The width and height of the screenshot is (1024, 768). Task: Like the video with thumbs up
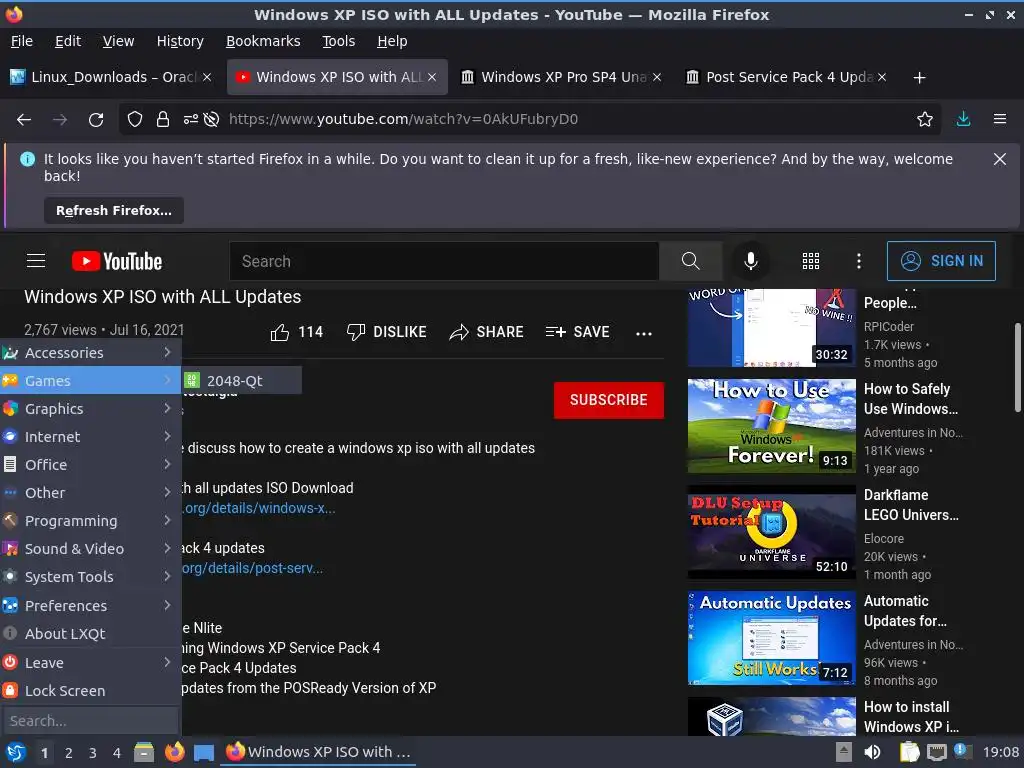pyautogui.click(x=296, y=332)
